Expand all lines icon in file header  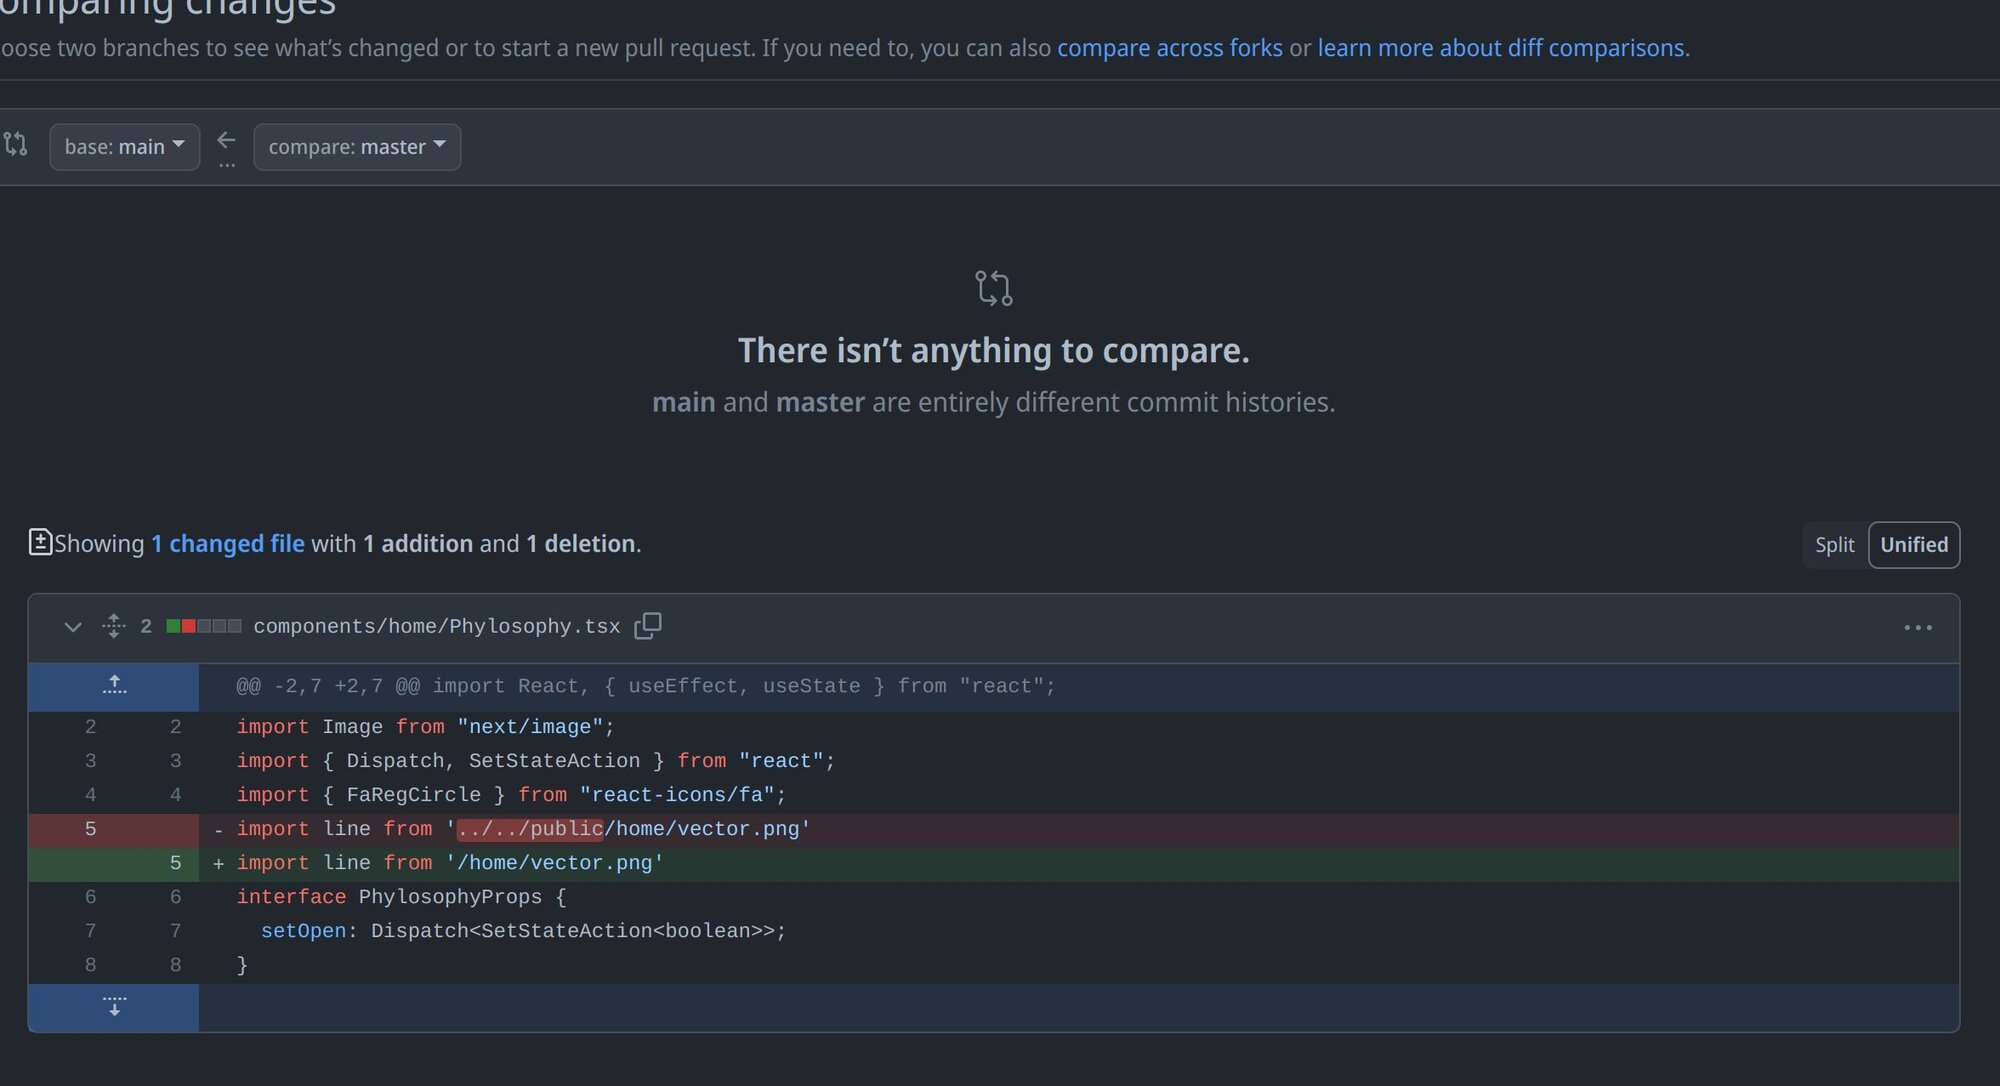tap(114, 626)
